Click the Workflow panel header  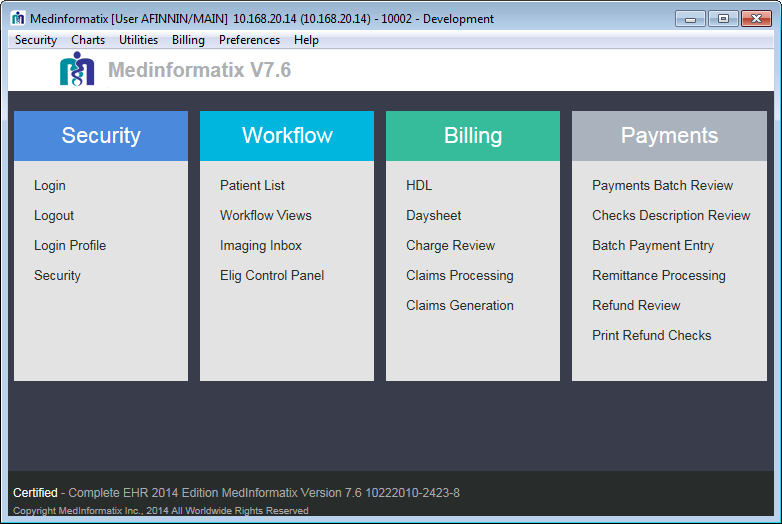point(287,136)
